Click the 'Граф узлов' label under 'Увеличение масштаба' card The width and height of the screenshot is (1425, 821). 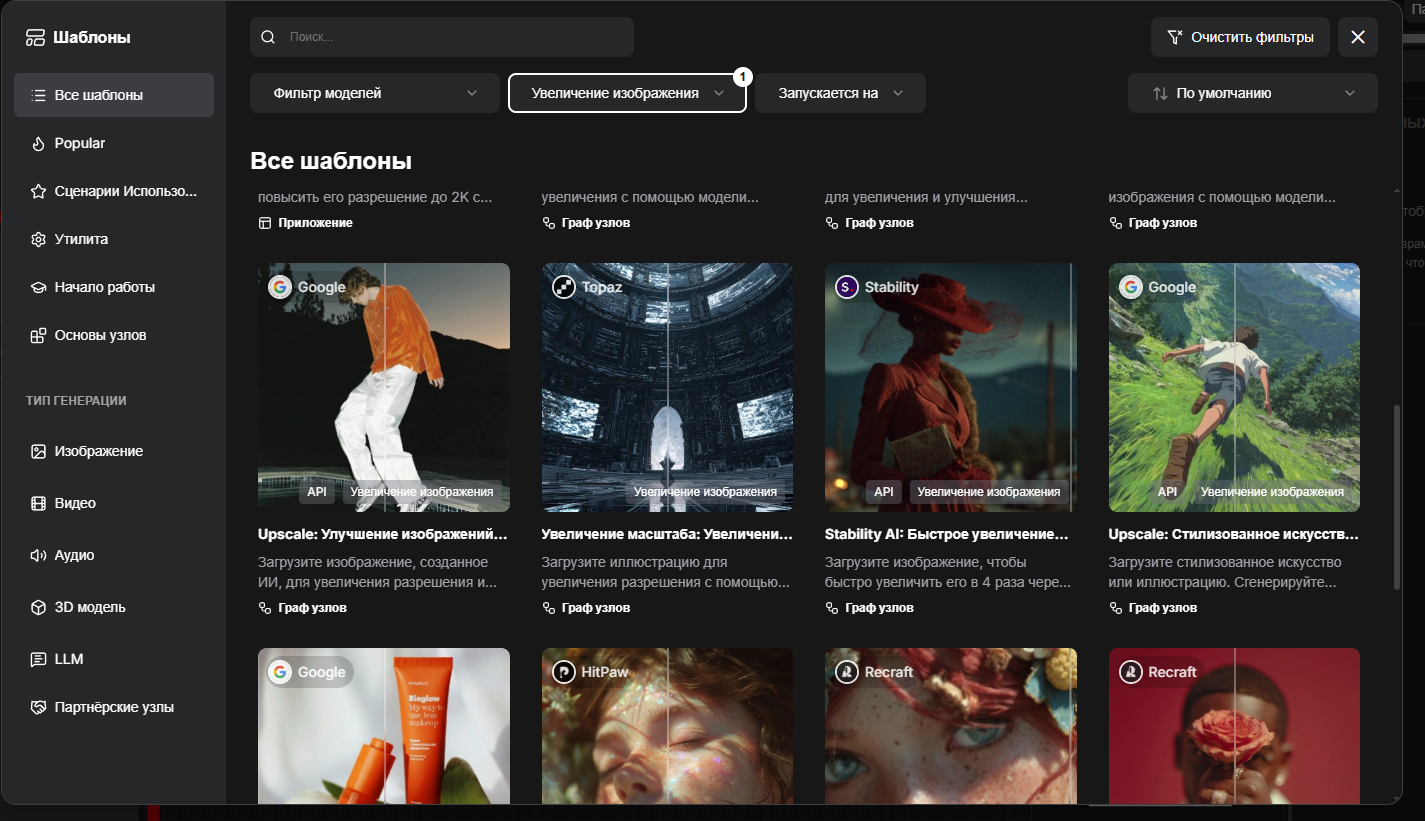click(x=596, y=608)
